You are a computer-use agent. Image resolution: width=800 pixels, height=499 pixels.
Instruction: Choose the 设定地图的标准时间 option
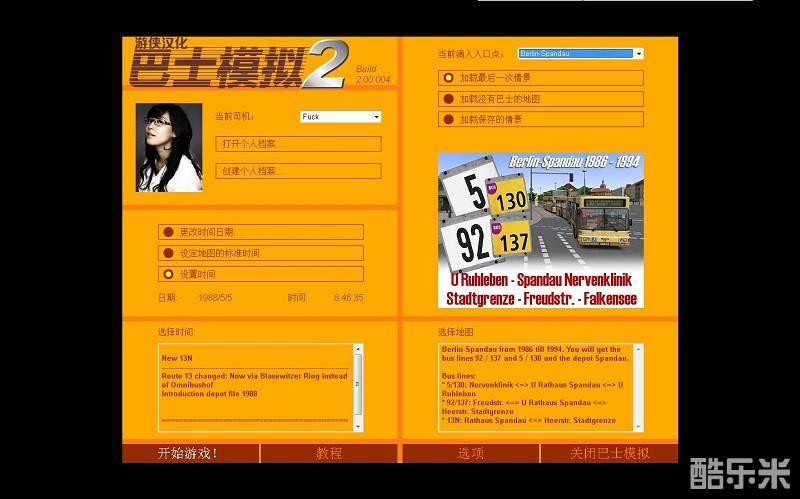click(169, 253)
